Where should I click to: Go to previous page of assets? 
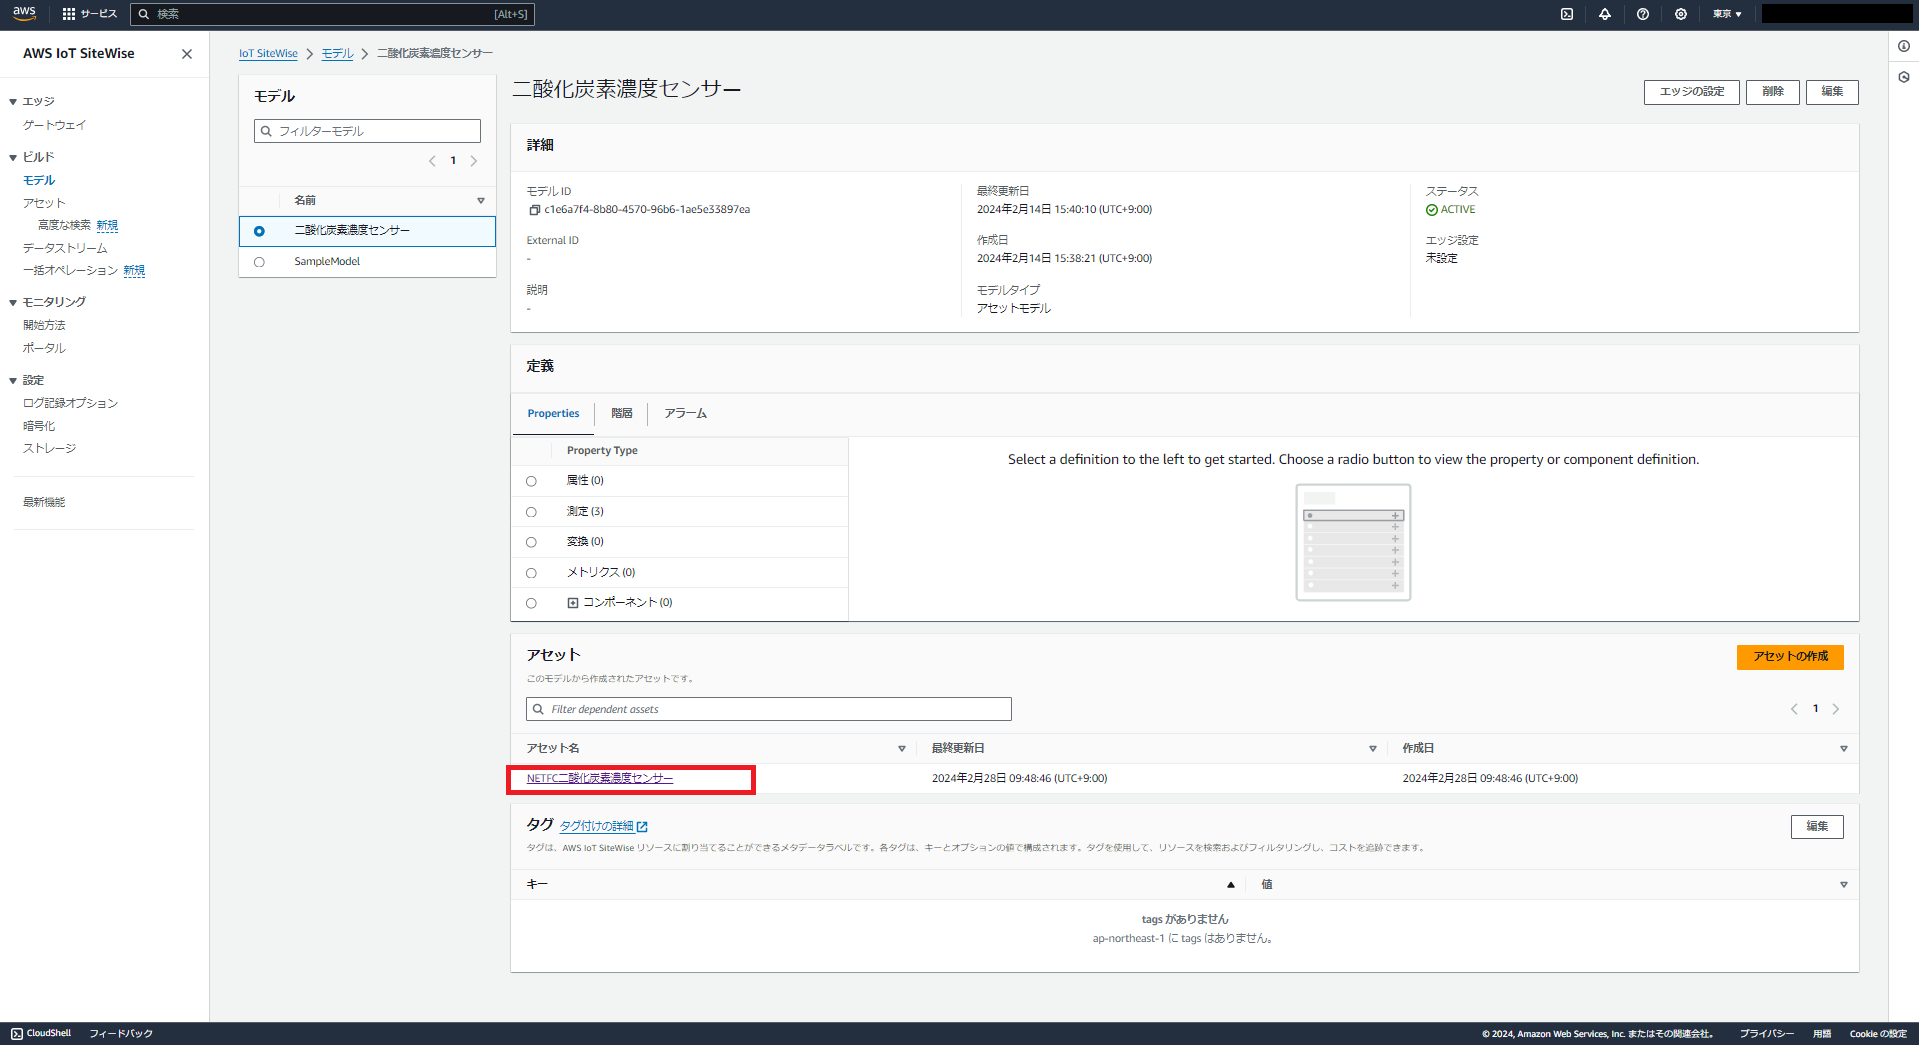click(x=1794, y=709)
